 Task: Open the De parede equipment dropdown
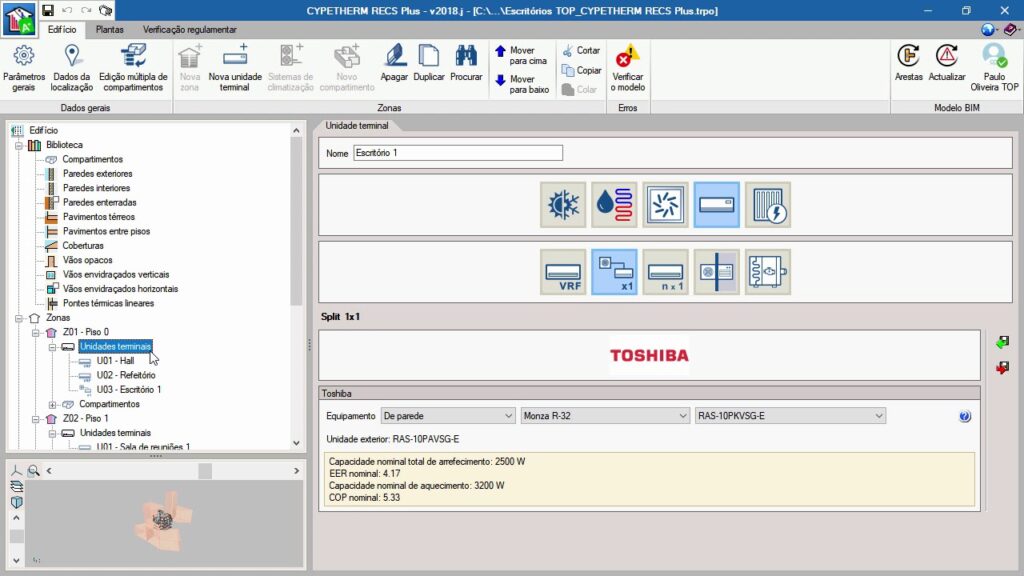pos(448,416)
